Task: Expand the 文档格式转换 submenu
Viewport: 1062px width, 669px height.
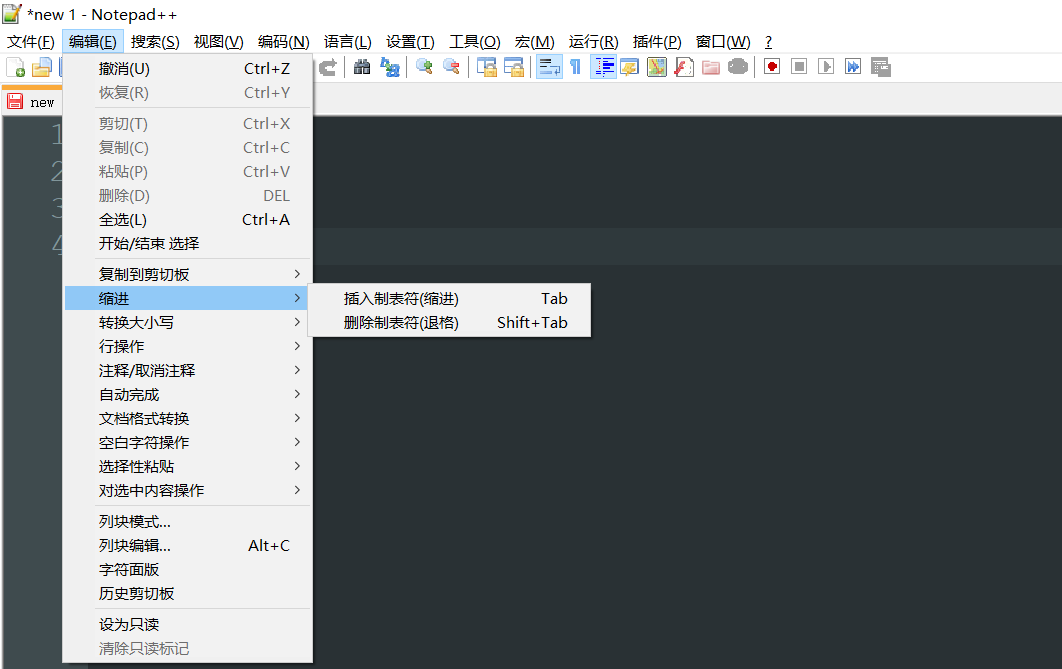Action: (x=188, y=418)
